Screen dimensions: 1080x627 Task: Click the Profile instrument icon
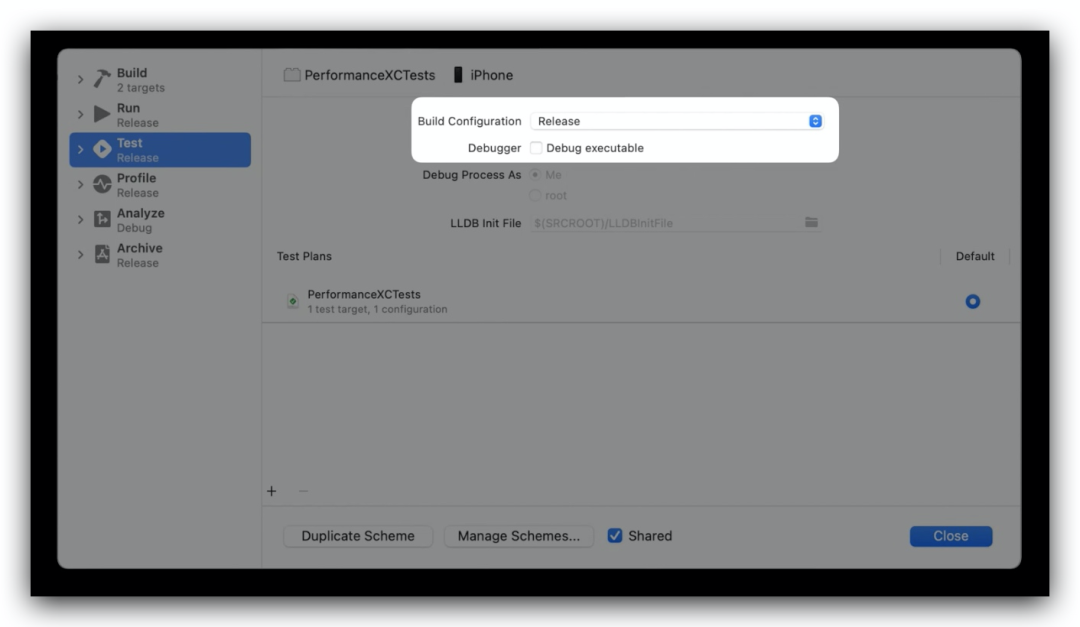[102, 185]
